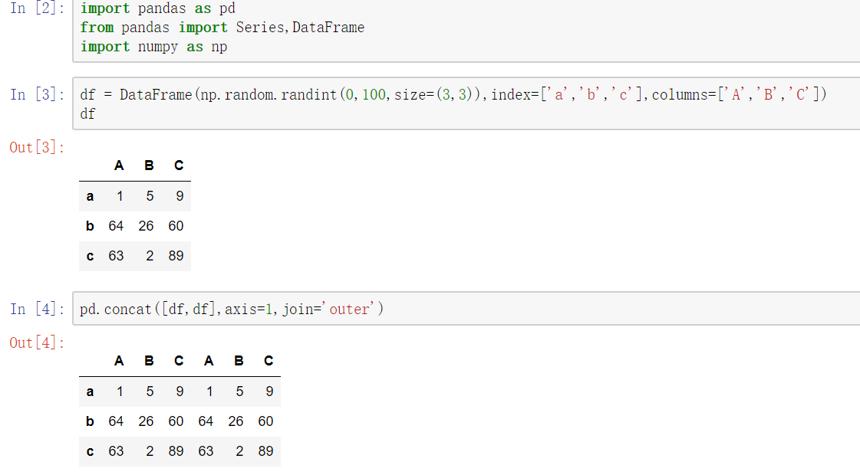The image size is (860, 475).
Task: Click column header C in first table
Action: coord(179,165)
